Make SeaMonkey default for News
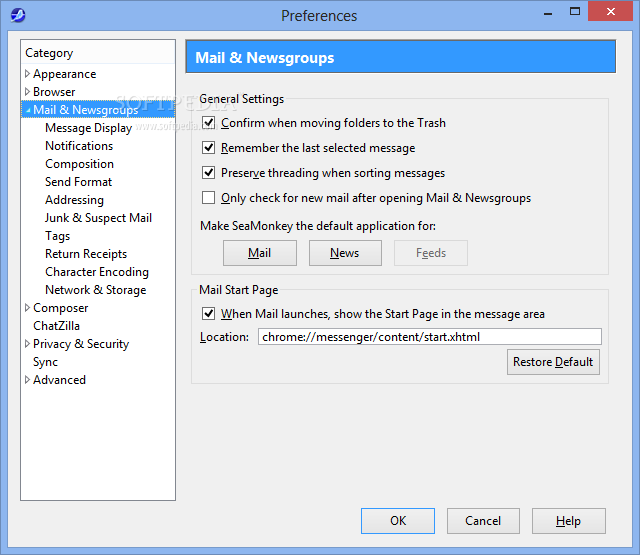The height and width of the screenshot is (555, 640). pos(345,253)
